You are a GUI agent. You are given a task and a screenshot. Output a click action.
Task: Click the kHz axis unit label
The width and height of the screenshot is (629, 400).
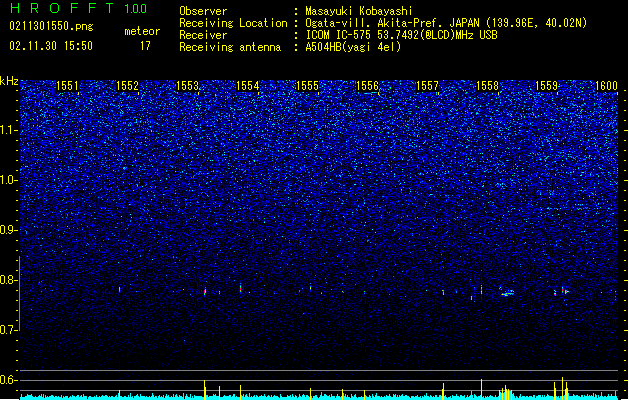(9, 81)
